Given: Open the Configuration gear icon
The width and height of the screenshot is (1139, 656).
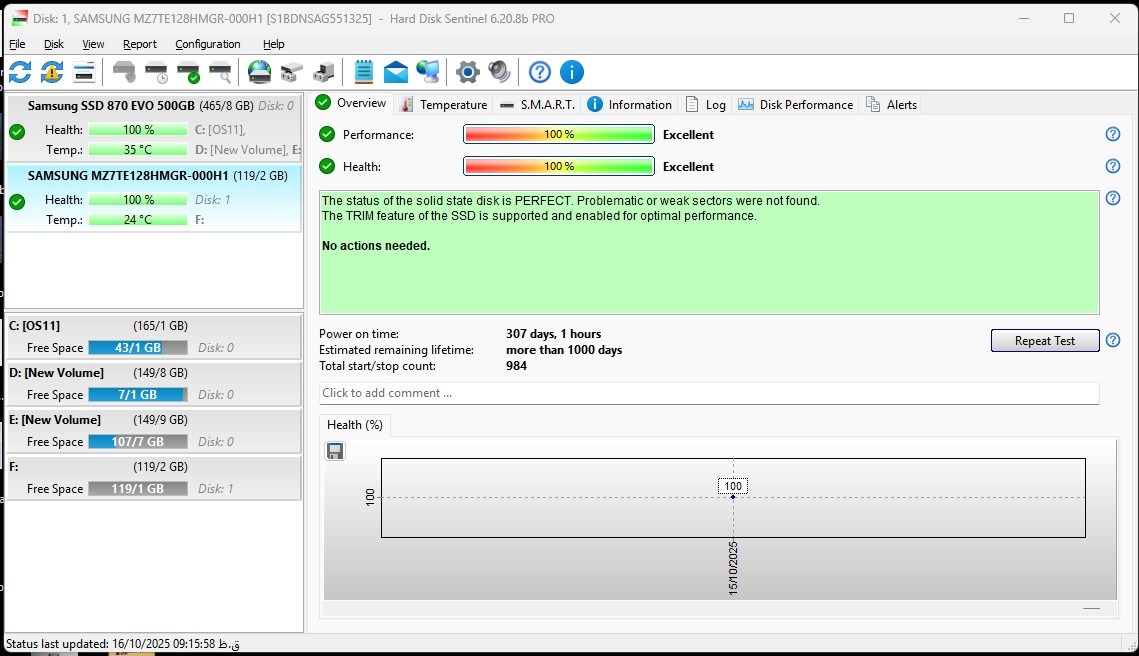Looking at the screenshot, I should 467,72.
